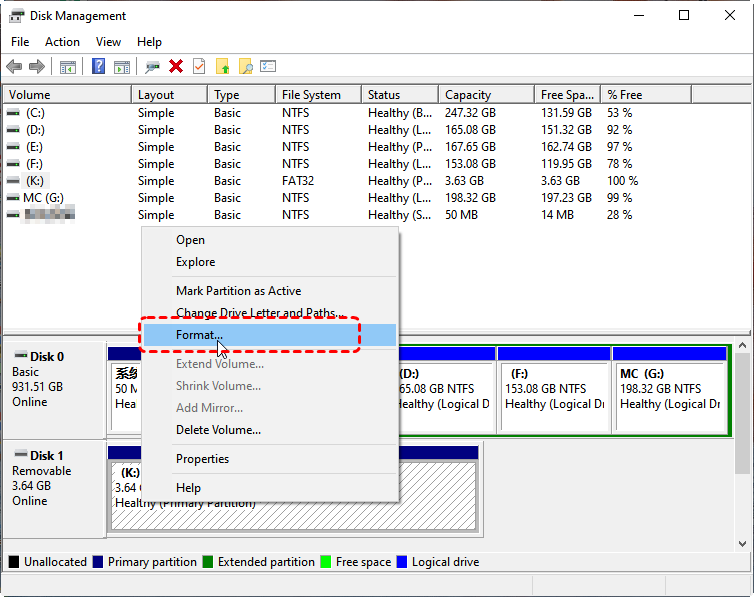Click the Primary partition legend swatch
This screenshot has width=754, height=597.
98,561
